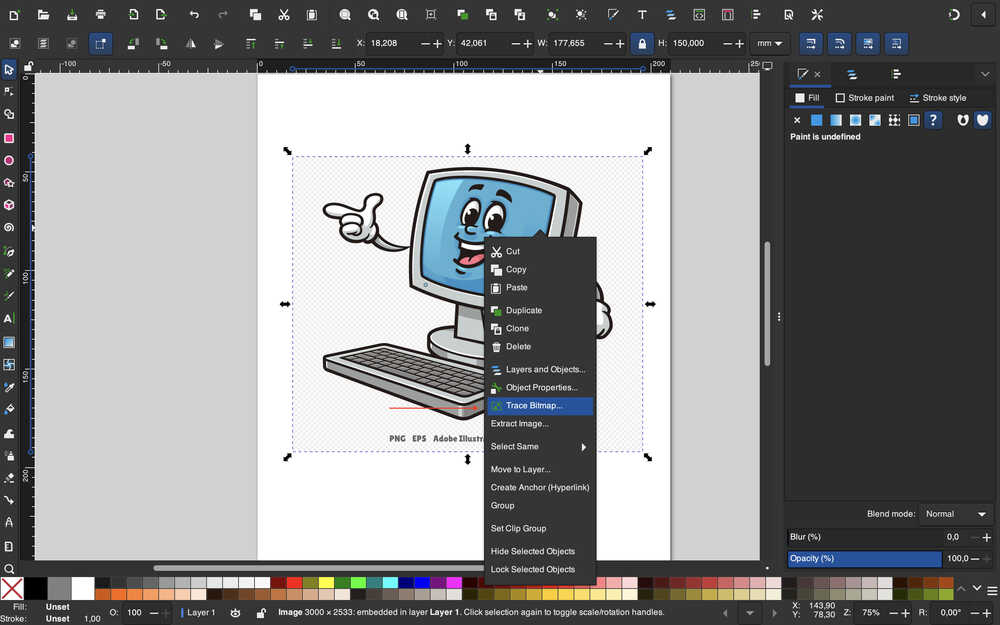Select the Ellipse tool
This screenshot has width=1000, height=625.
click(9, 161)
